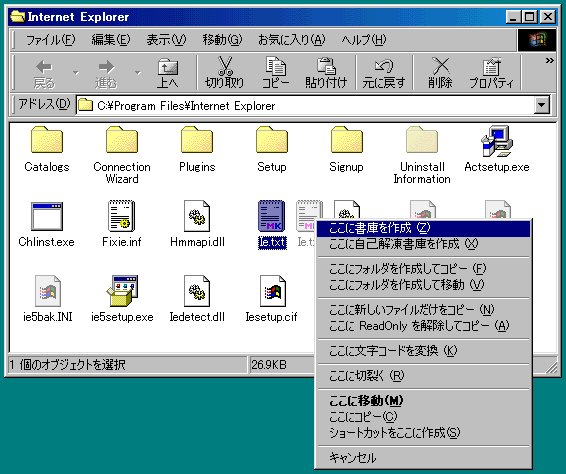This screenshot has height=474, width=566.
Task: Cut selection with the scissors 切り取り icon
Action: [225, 74]
